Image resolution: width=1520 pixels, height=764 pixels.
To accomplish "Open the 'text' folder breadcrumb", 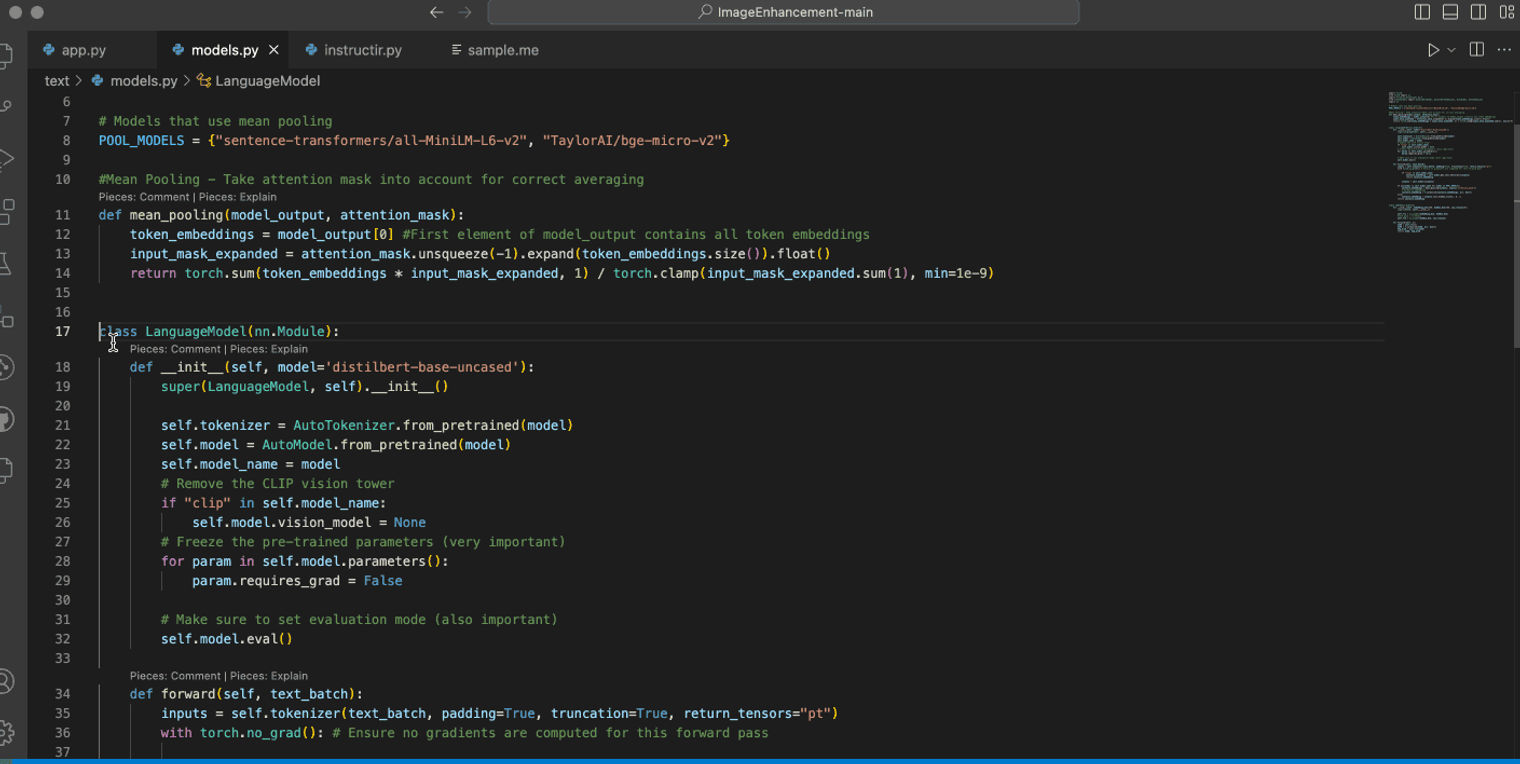I will [x=57, y=81].
